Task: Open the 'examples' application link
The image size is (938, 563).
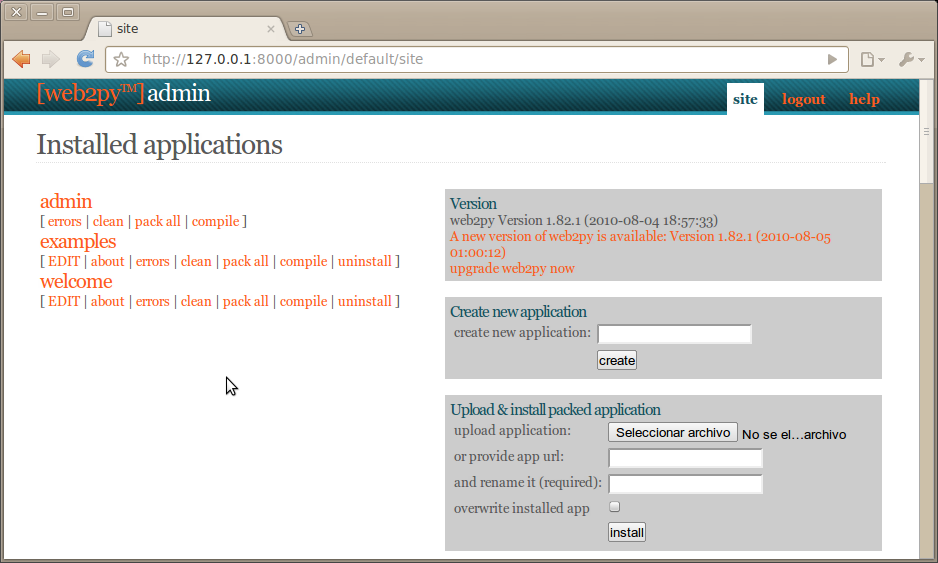Action: tap(78, 242)
